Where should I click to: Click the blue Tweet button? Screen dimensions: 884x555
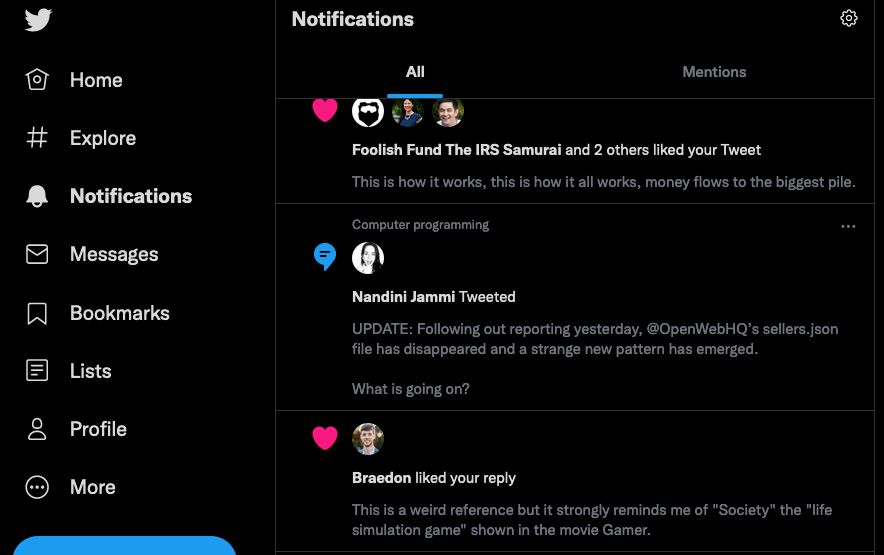(124, 546)
